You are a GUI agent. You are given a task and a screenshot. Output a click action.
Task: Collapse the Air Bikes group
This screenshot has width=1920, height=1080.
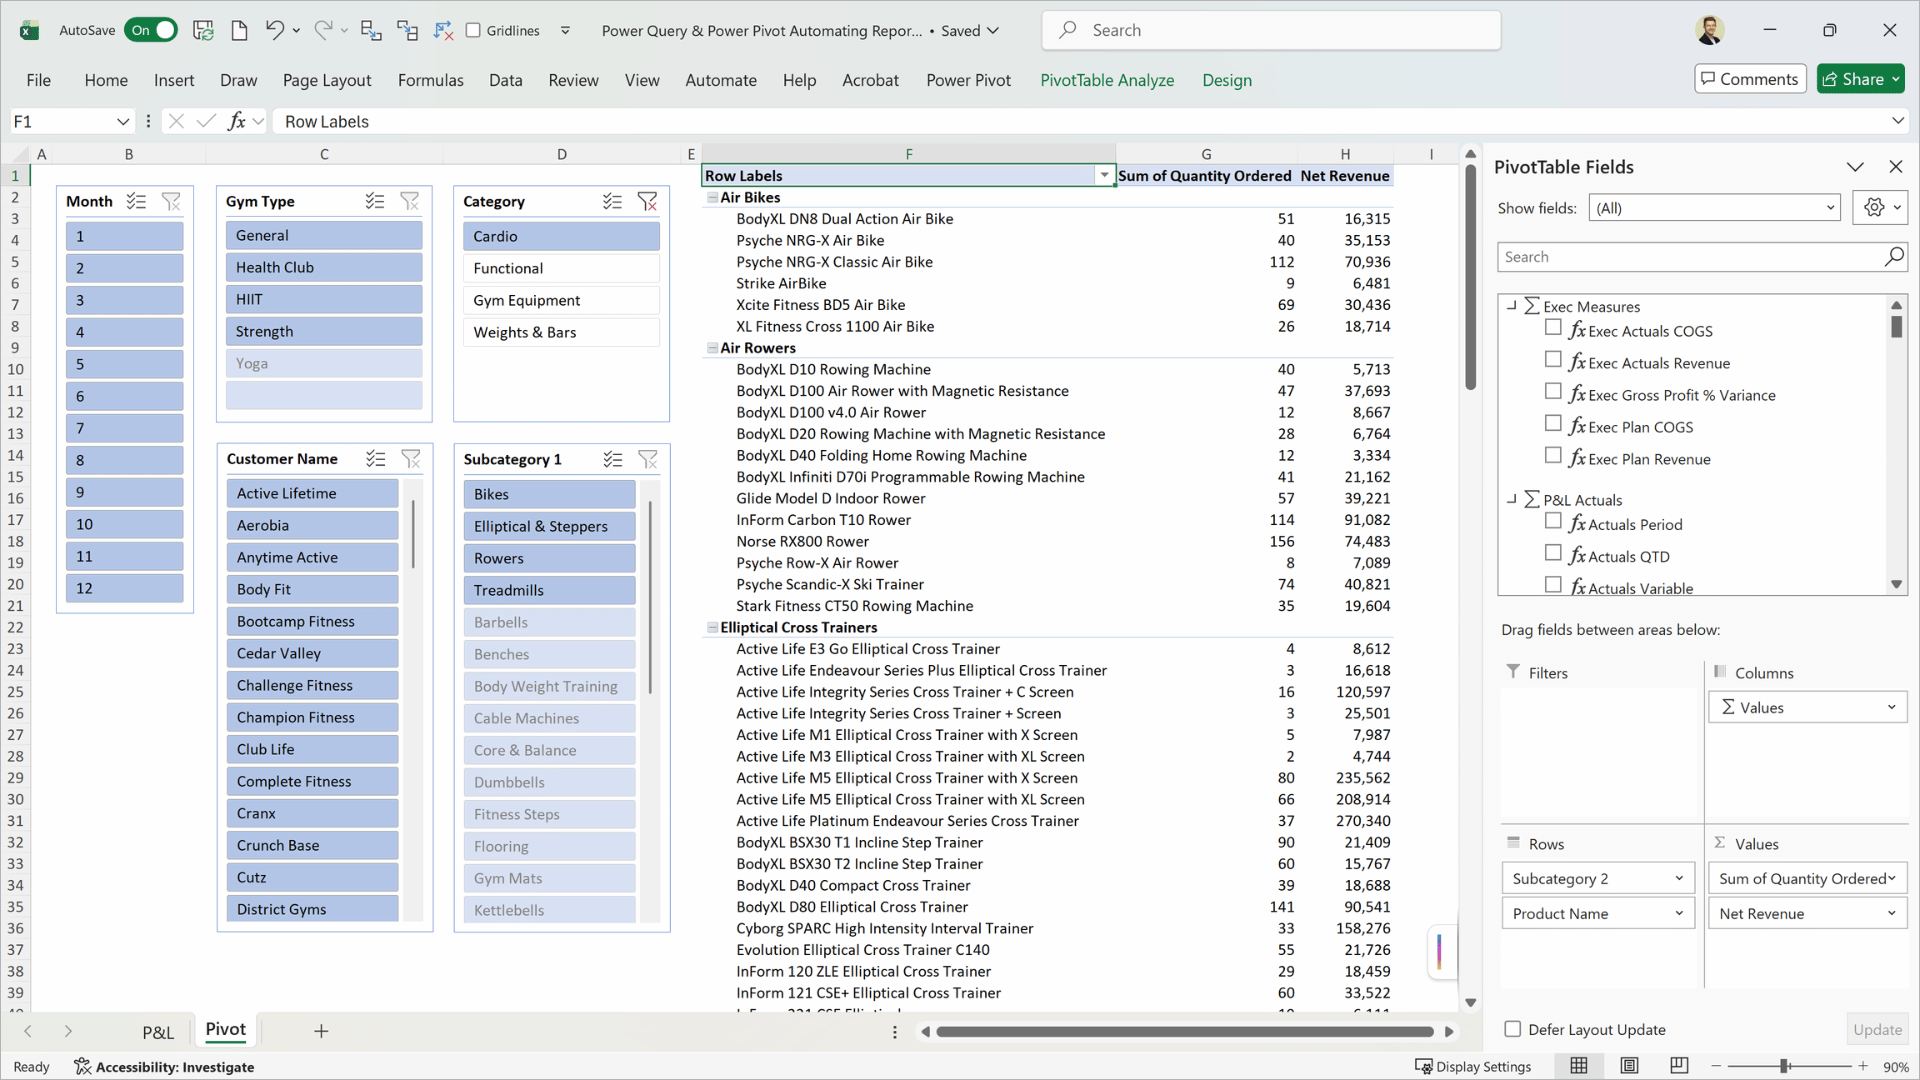click(713, 198)
